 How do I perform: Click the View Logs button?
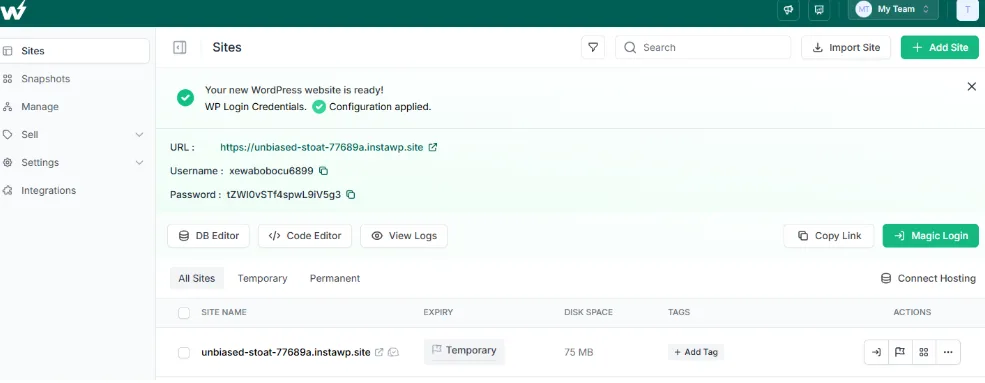click(x=403, y=236)
